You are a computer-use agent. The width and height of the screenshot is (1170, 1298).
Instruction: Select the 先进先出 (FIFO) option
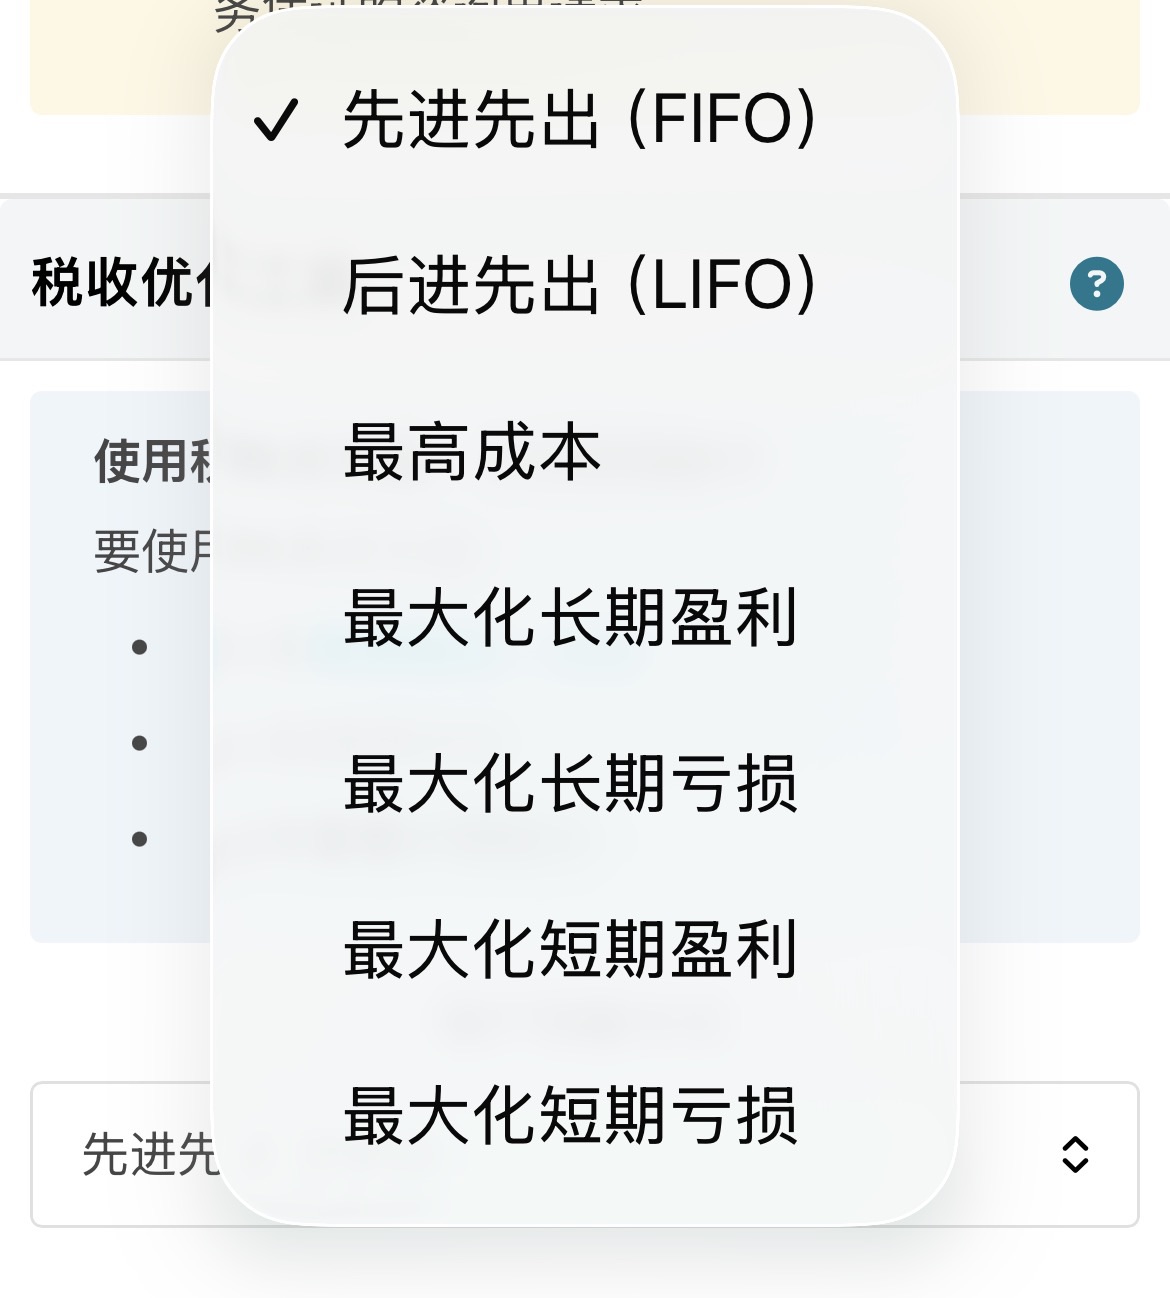580,120
